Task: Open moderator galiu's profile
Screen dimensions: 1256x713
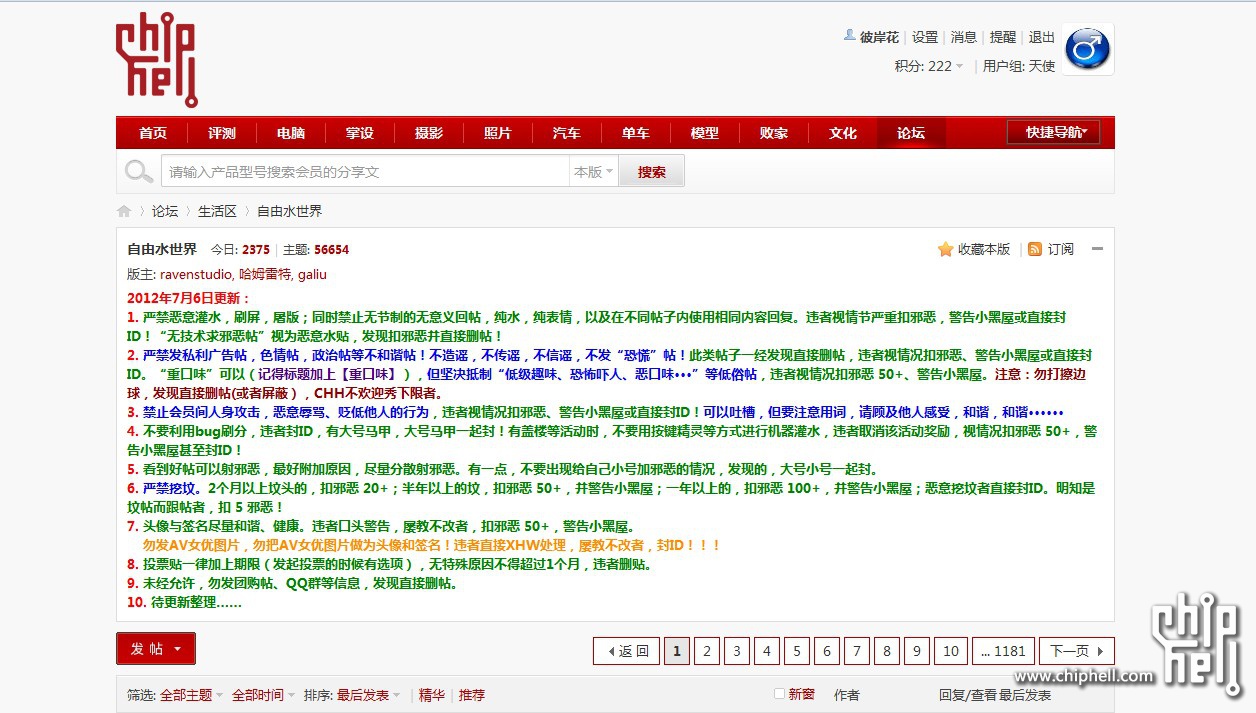Action: 312,274
